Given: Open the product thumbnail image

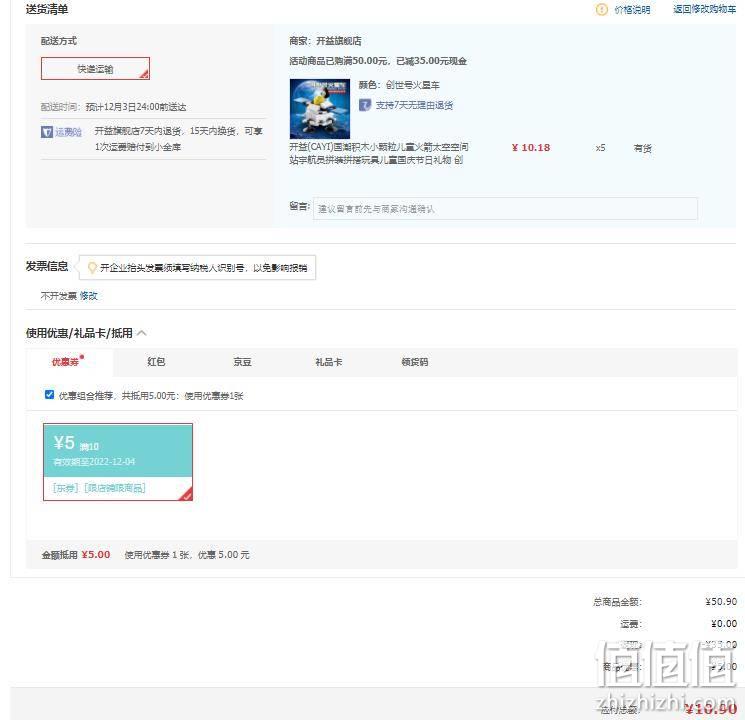Looking at the screenshot, I should [320, 109].
